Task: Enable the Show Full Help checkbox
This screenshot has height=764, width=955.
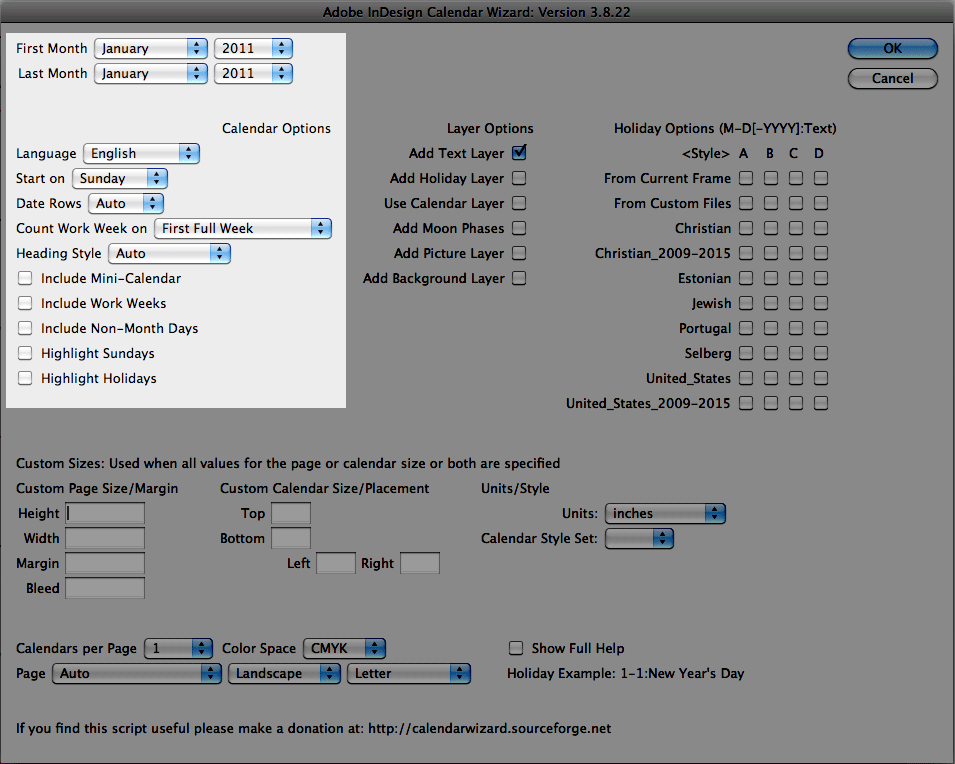Action: click(516, 648)
